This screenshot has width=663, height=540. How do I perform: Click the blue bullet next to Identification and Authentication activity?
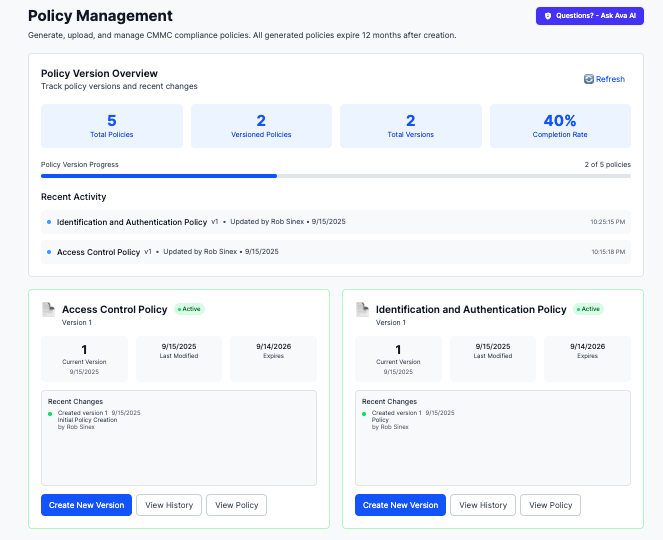(x=49, y=222)
